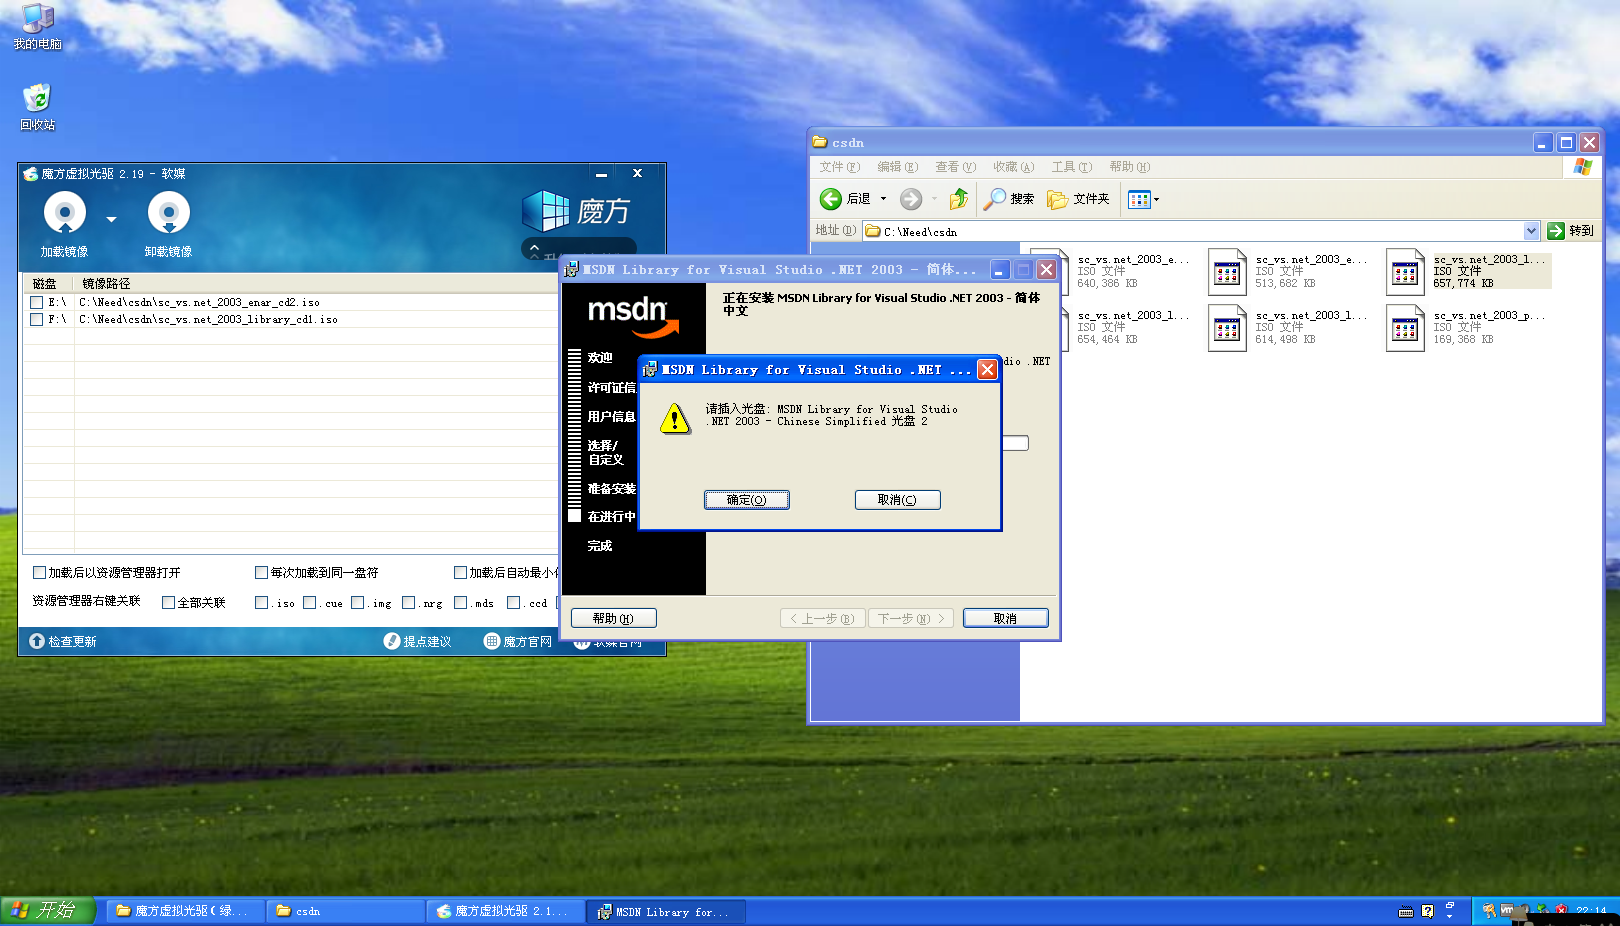The height and width of the screenshot is (926, 1620).
Task: Open the address bar dropdown list
Action: (1531, 230)
